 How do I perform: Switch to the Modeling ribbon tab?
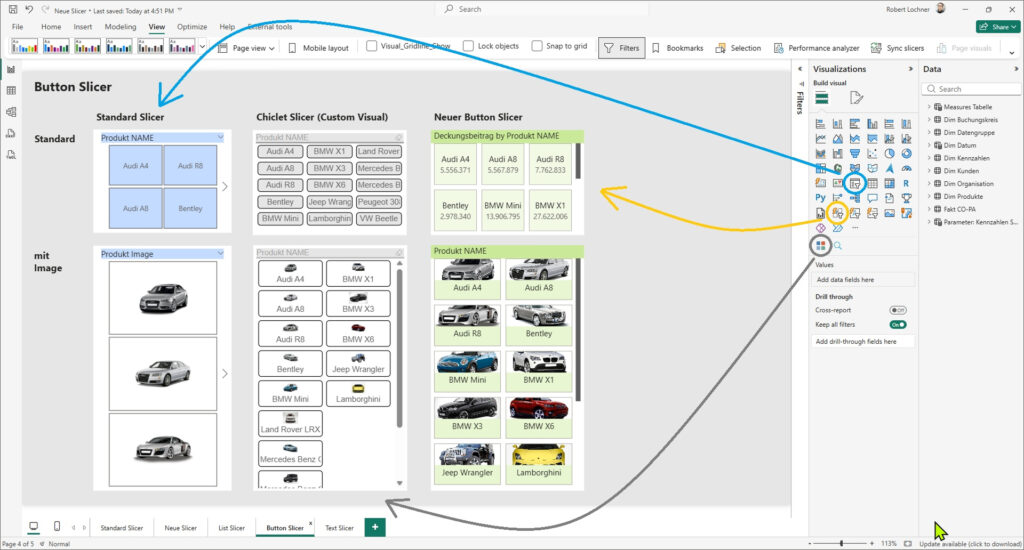120,27
